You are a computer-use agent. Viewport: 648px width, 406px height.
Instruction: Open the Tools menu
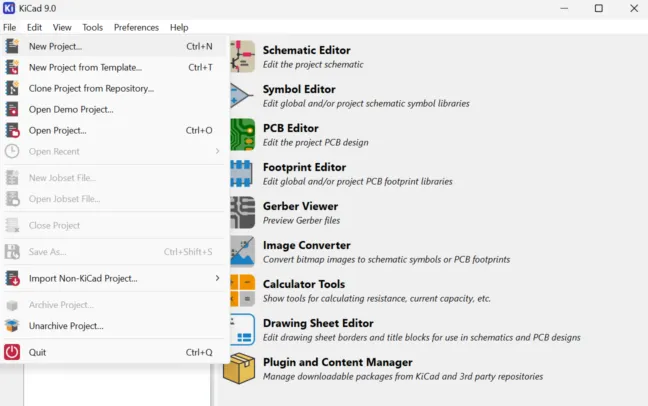tap(93, 27)
